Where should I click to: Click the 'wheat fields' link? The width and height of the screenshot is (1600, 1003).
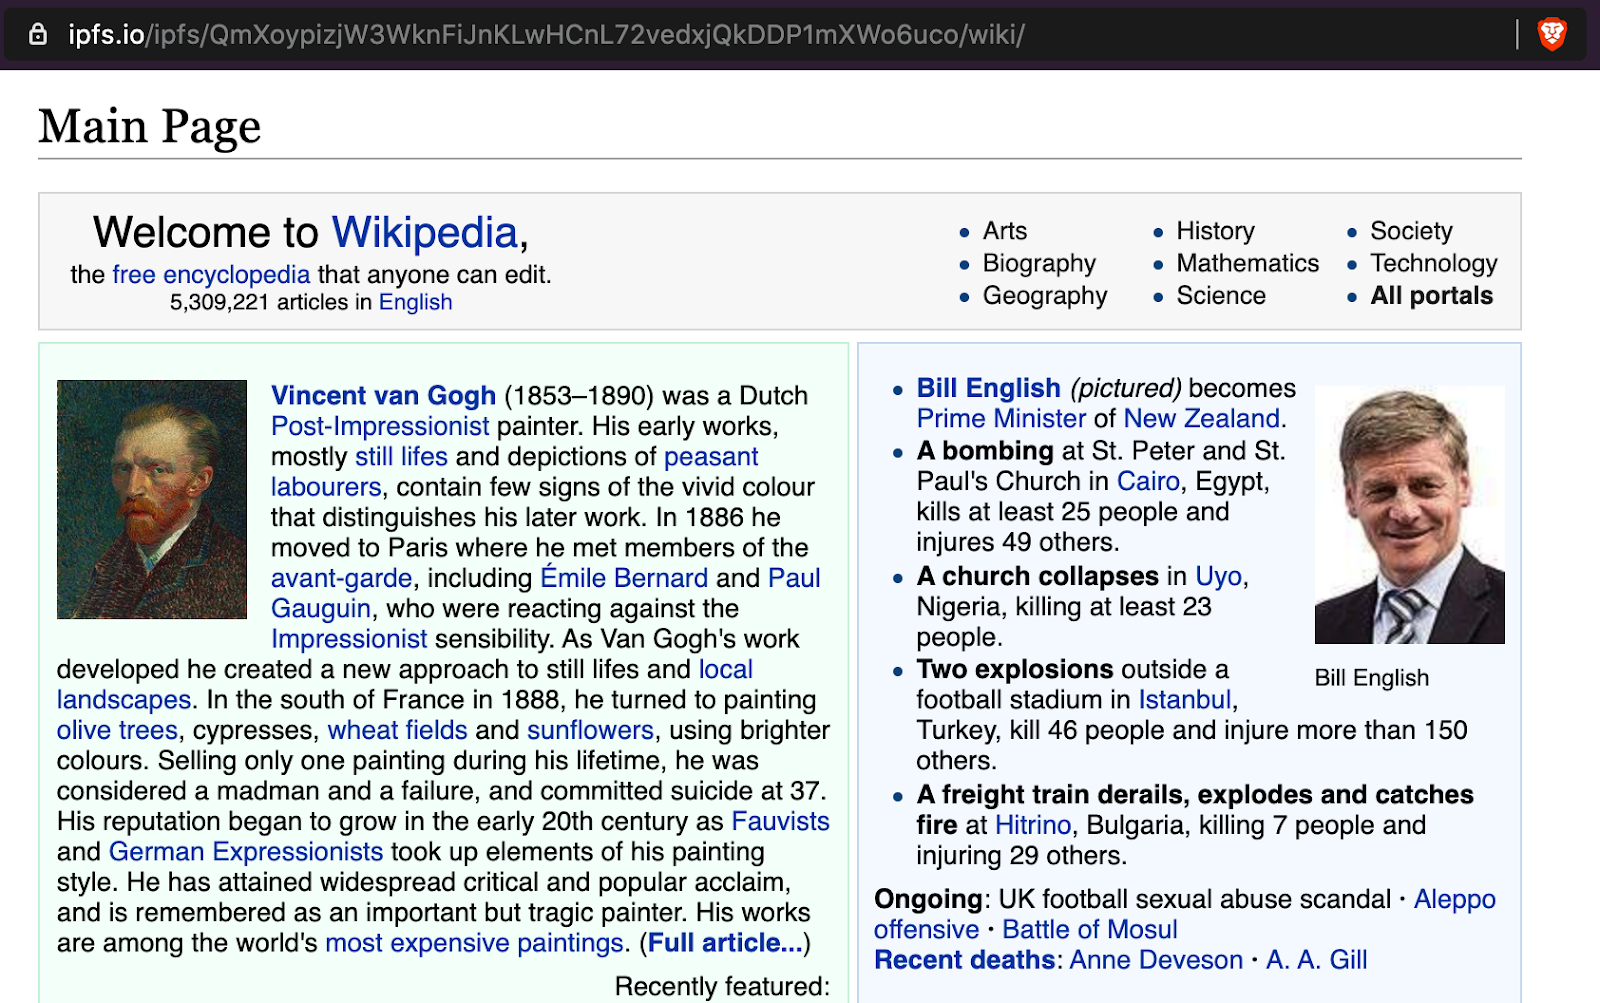(x=397, y=730)
